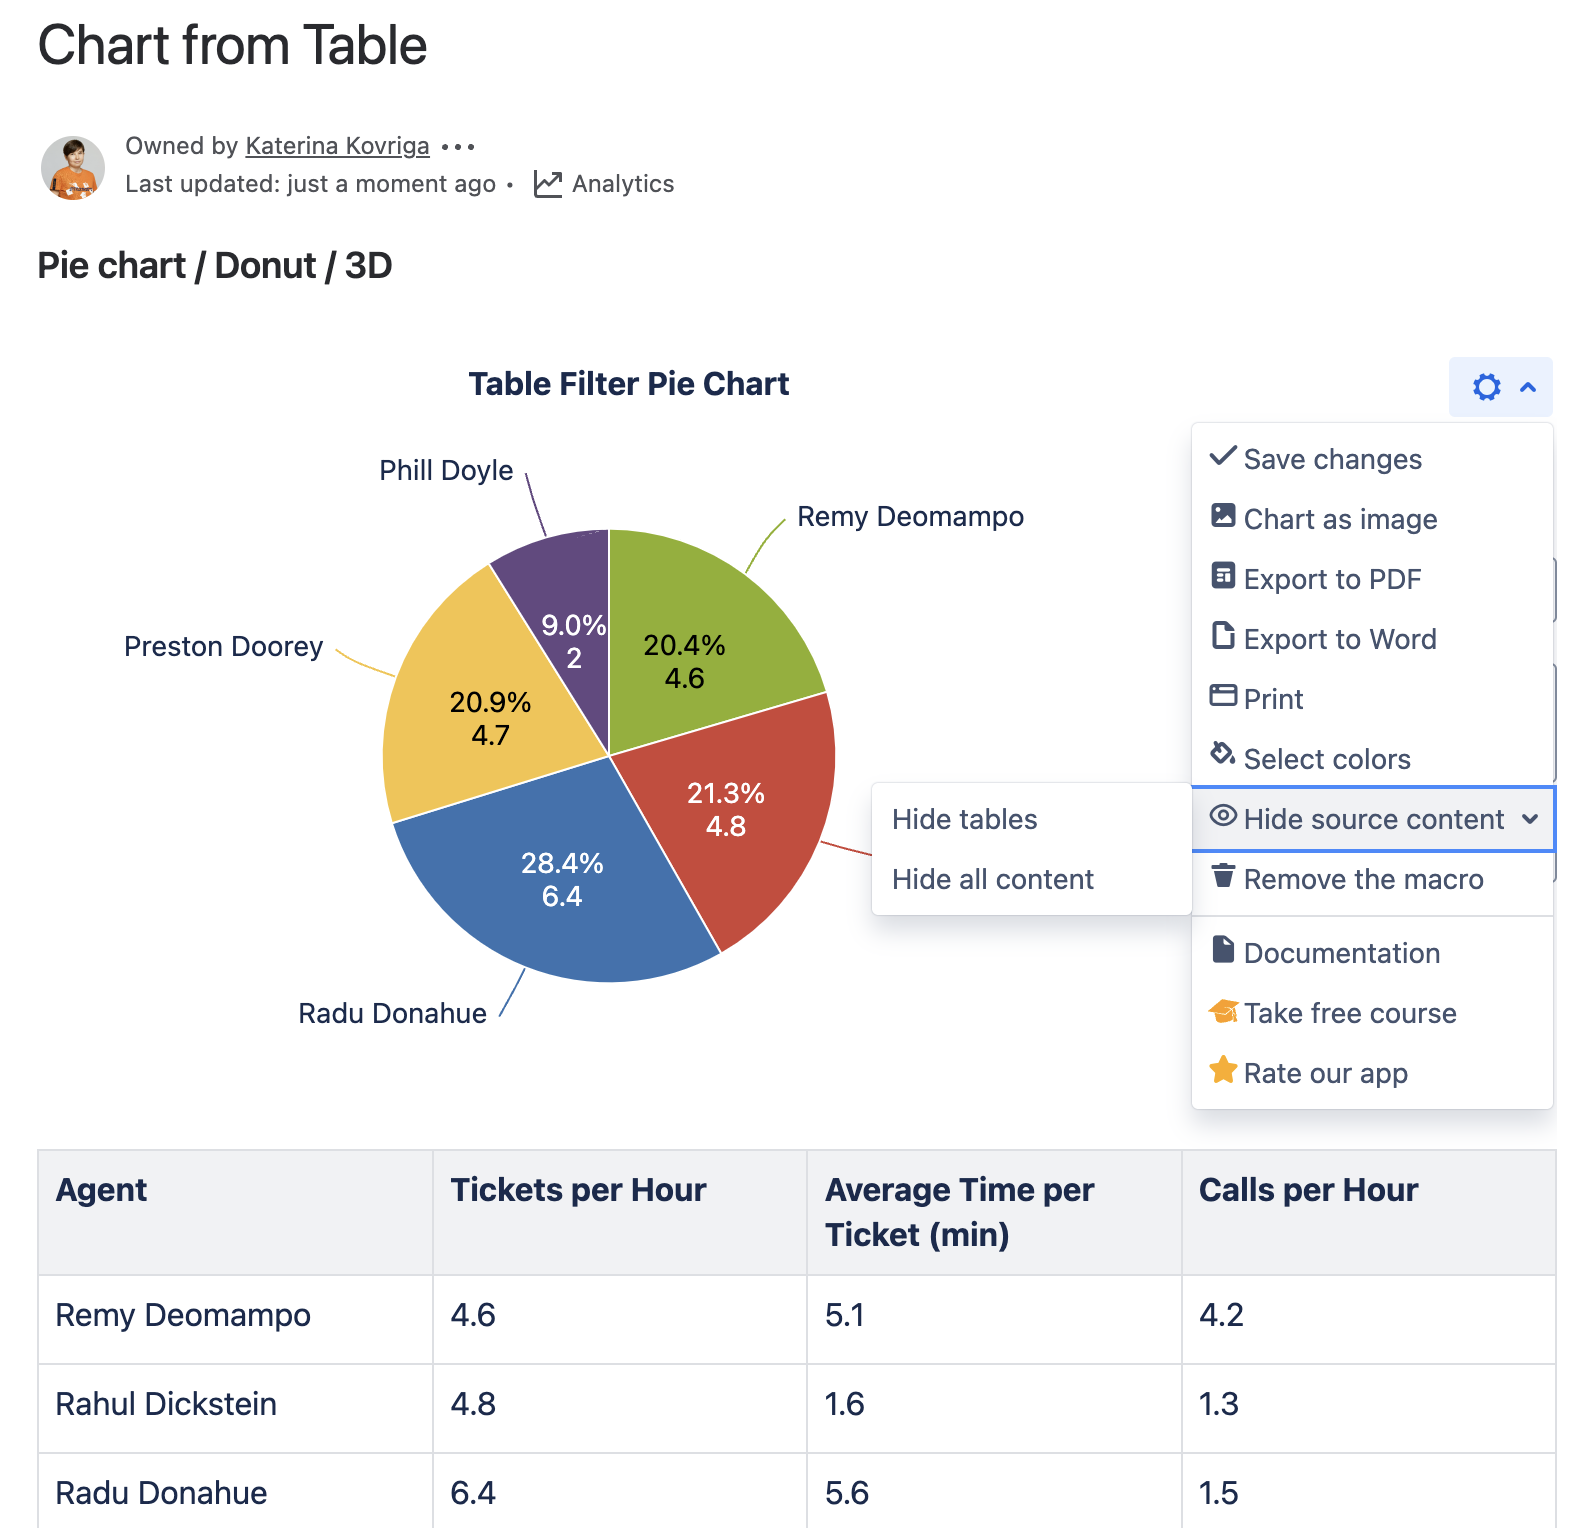Image resolution: width=1588 pixels, height=1528 pixels.
Task: Click the star icon for Rate our app
Action: [x=1223, y=1071]
